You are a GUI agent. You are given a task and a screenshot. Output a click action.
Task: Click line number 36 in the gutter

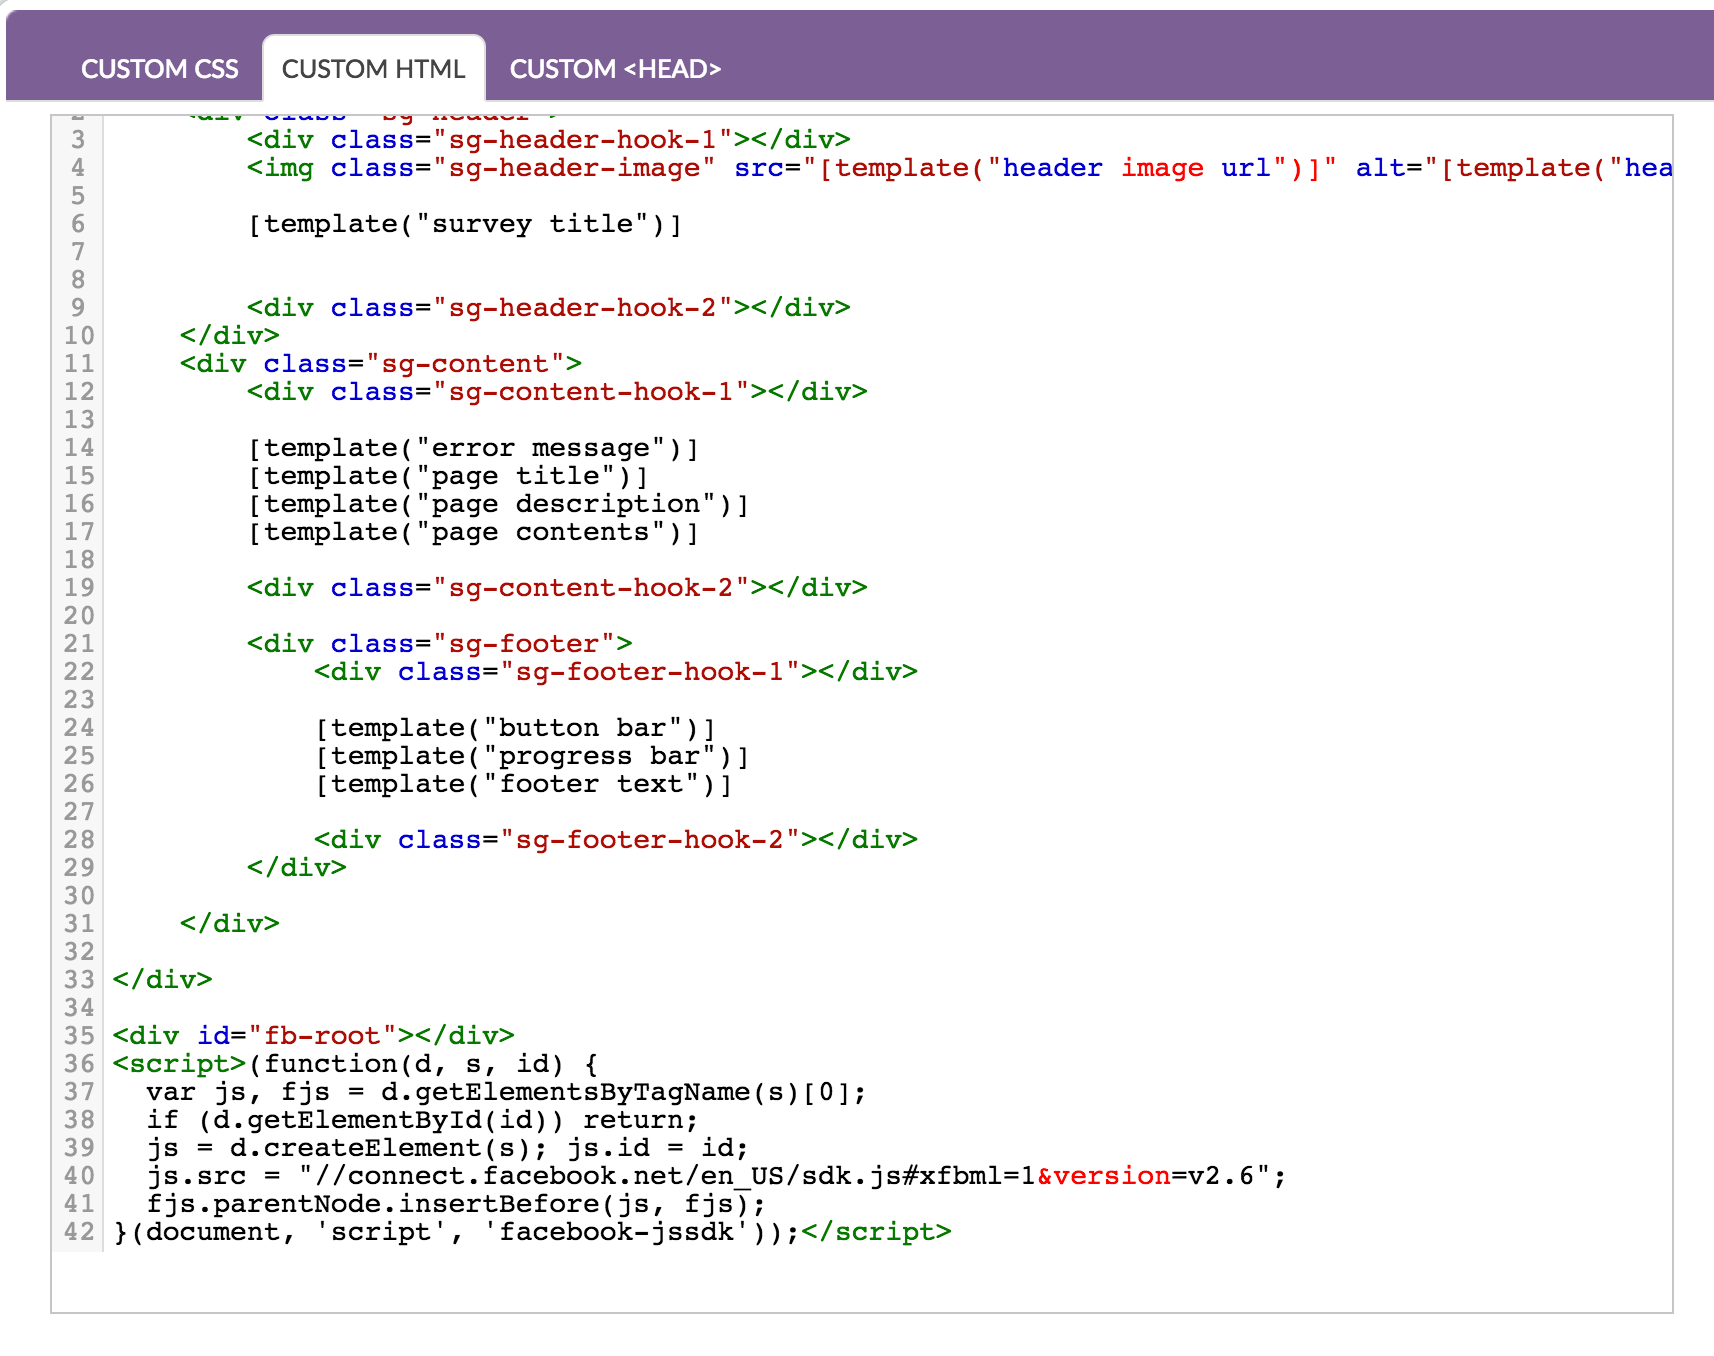(79, 1064)
